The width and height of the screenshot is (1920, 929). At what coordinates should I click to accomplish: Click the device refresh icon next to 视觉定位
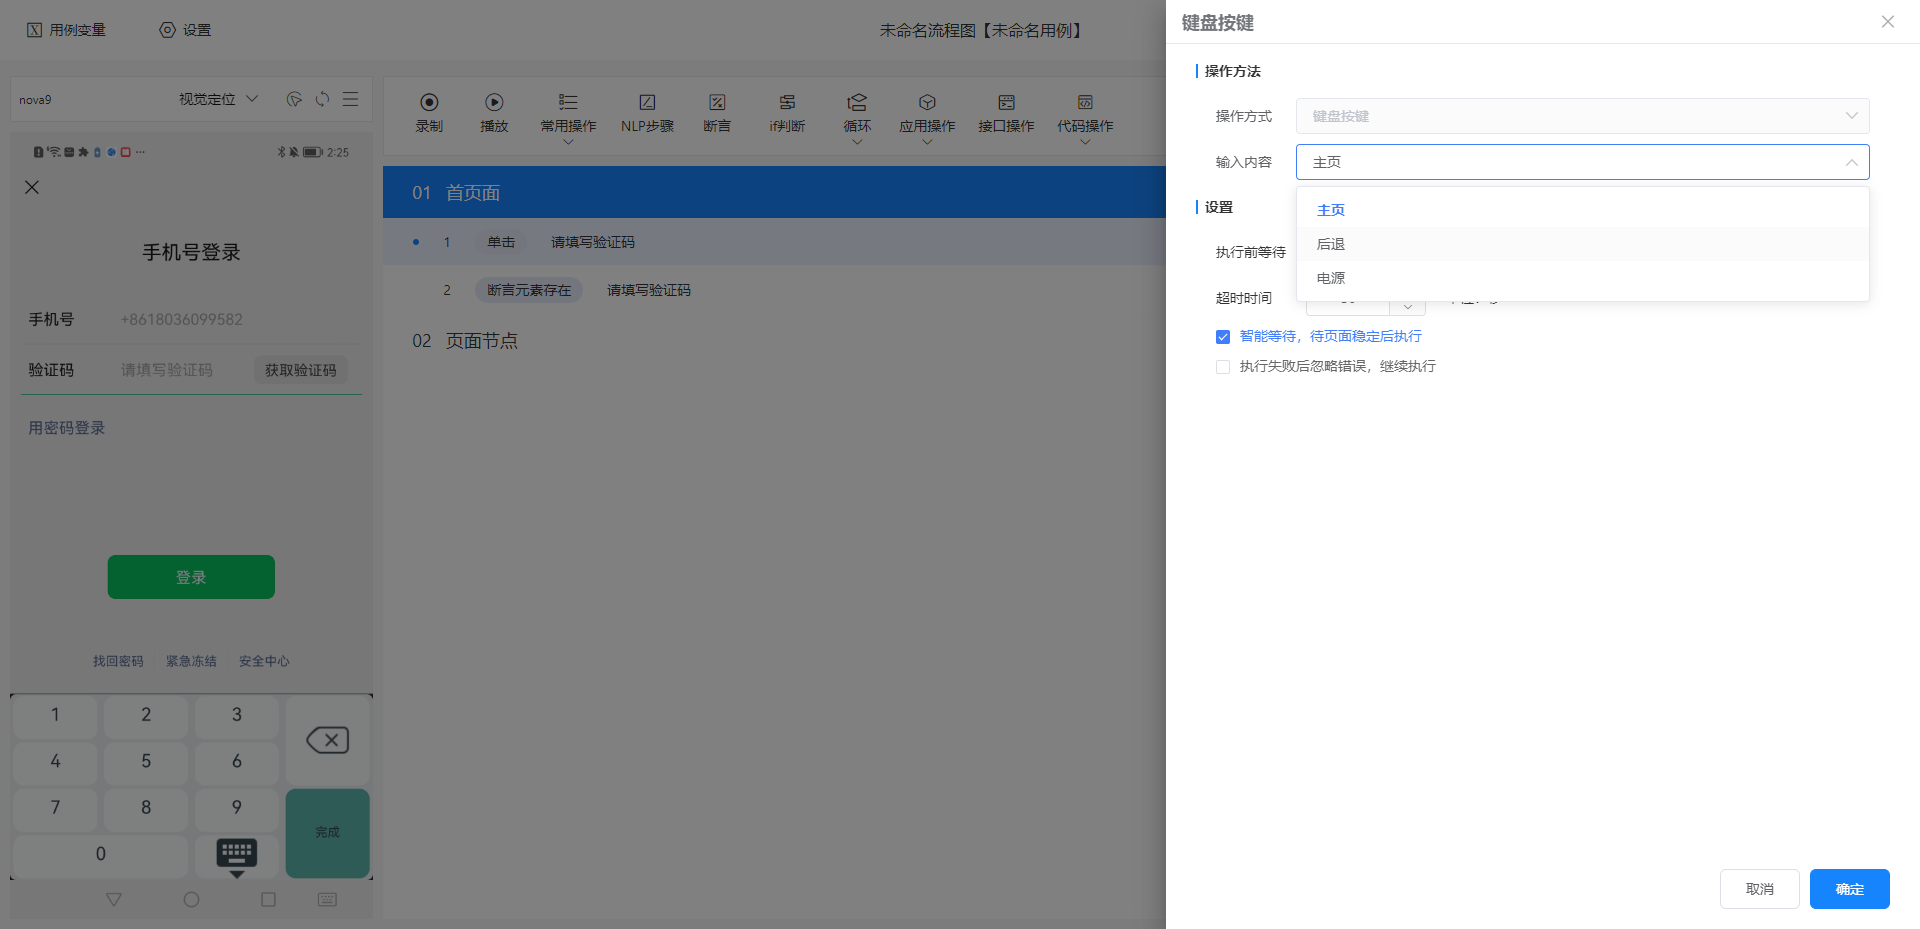pos(322,99)
